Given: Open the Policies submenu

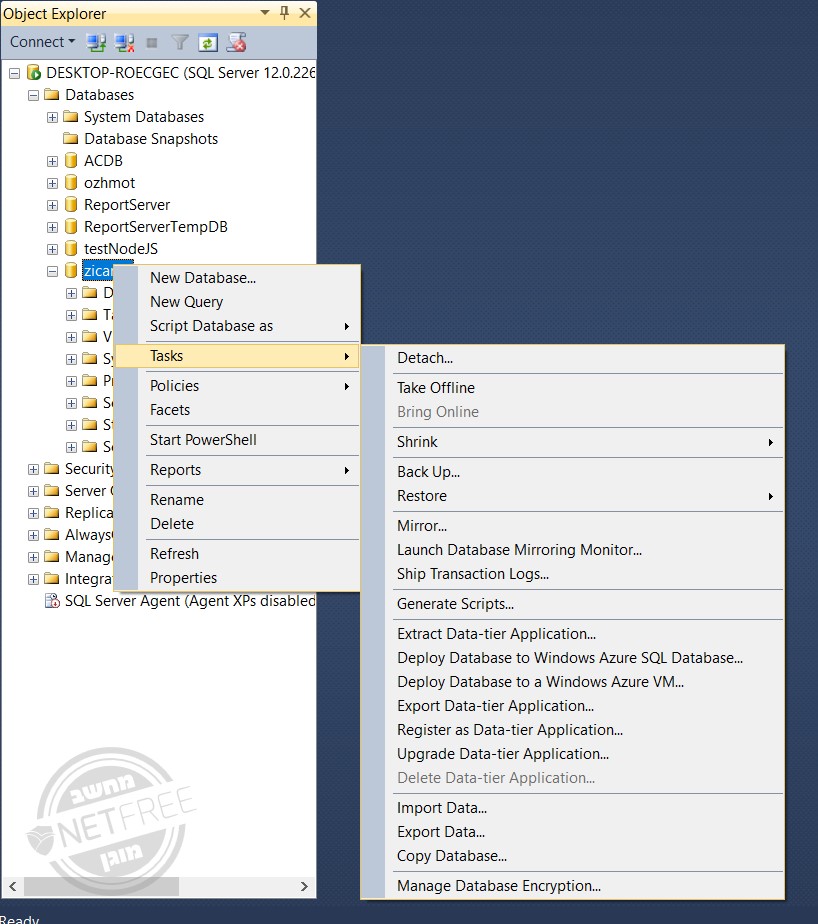Looking at the screenshot, I should pos(237,386).
